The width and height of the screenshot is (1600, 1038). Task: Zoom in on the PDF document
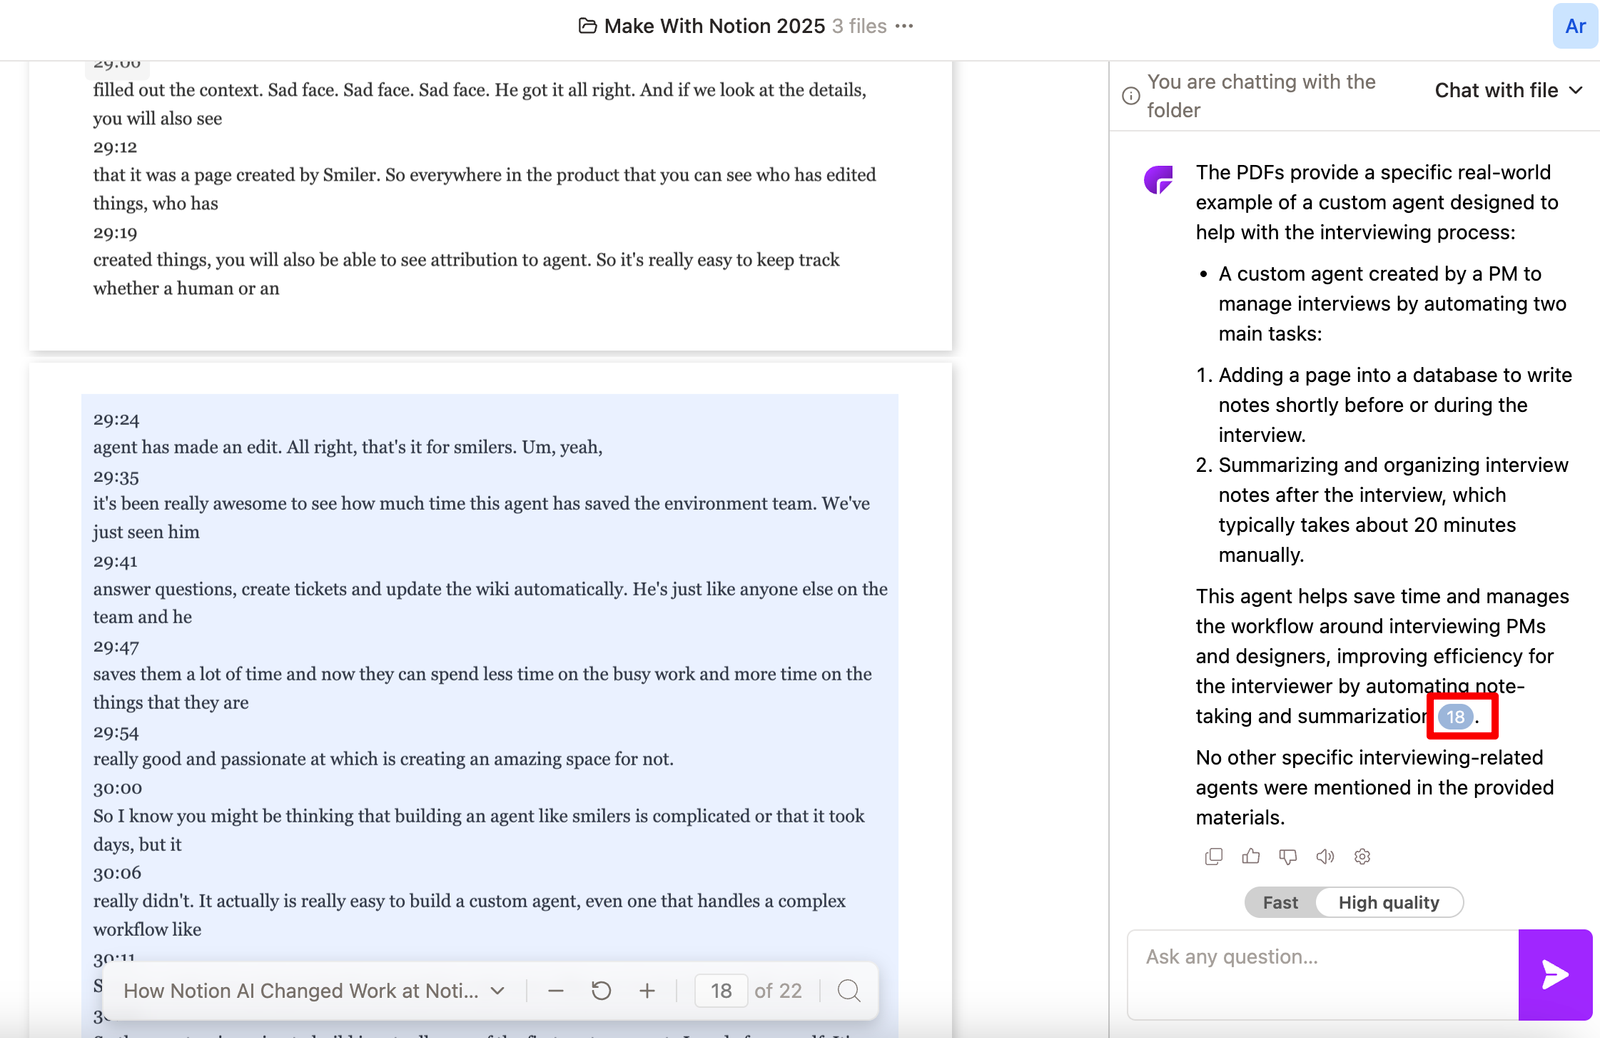[647, 991]
